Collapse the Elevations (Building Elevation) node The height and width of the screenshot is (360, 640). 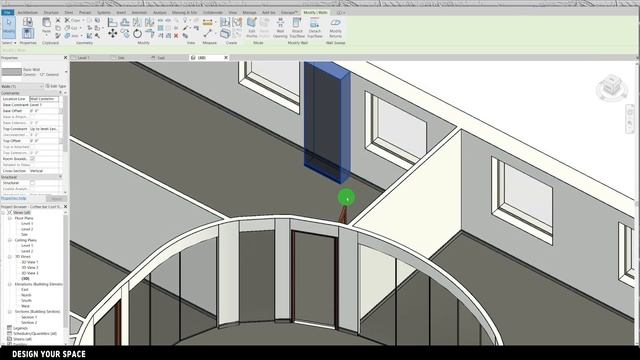tap(10, 284)
